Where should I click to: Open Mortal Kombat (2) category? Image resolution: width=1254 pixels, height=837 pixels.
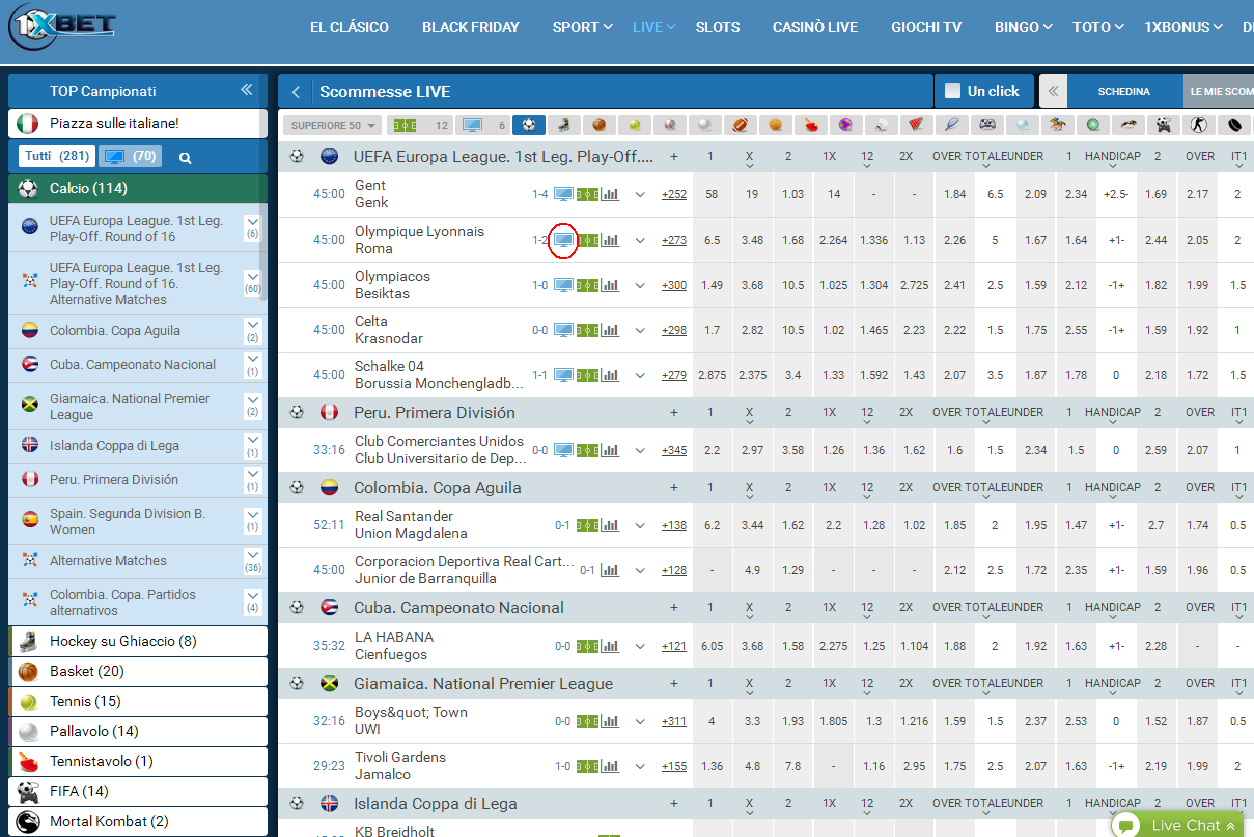coord(138,821)
